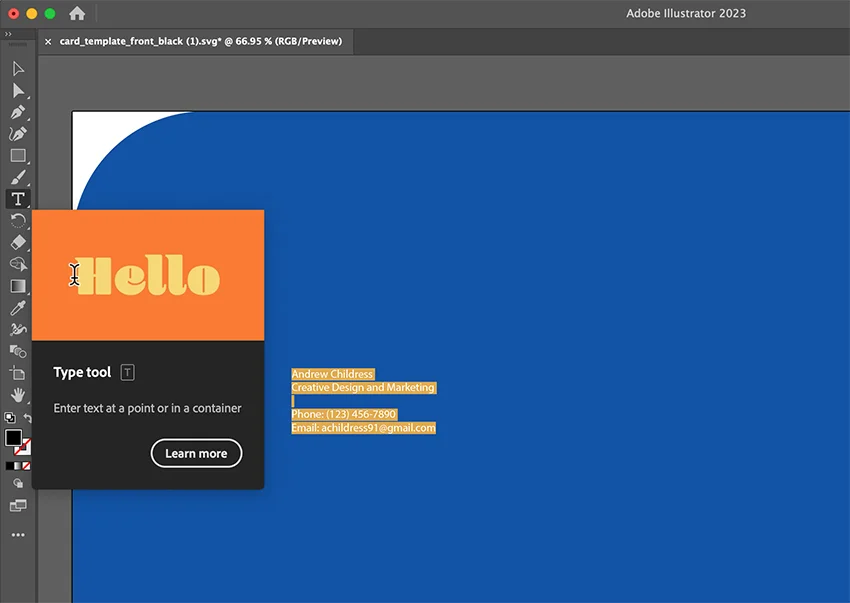The image size is (850, 603).
Task: Go to Home screen icon
Action: click(x=77, y=14)
